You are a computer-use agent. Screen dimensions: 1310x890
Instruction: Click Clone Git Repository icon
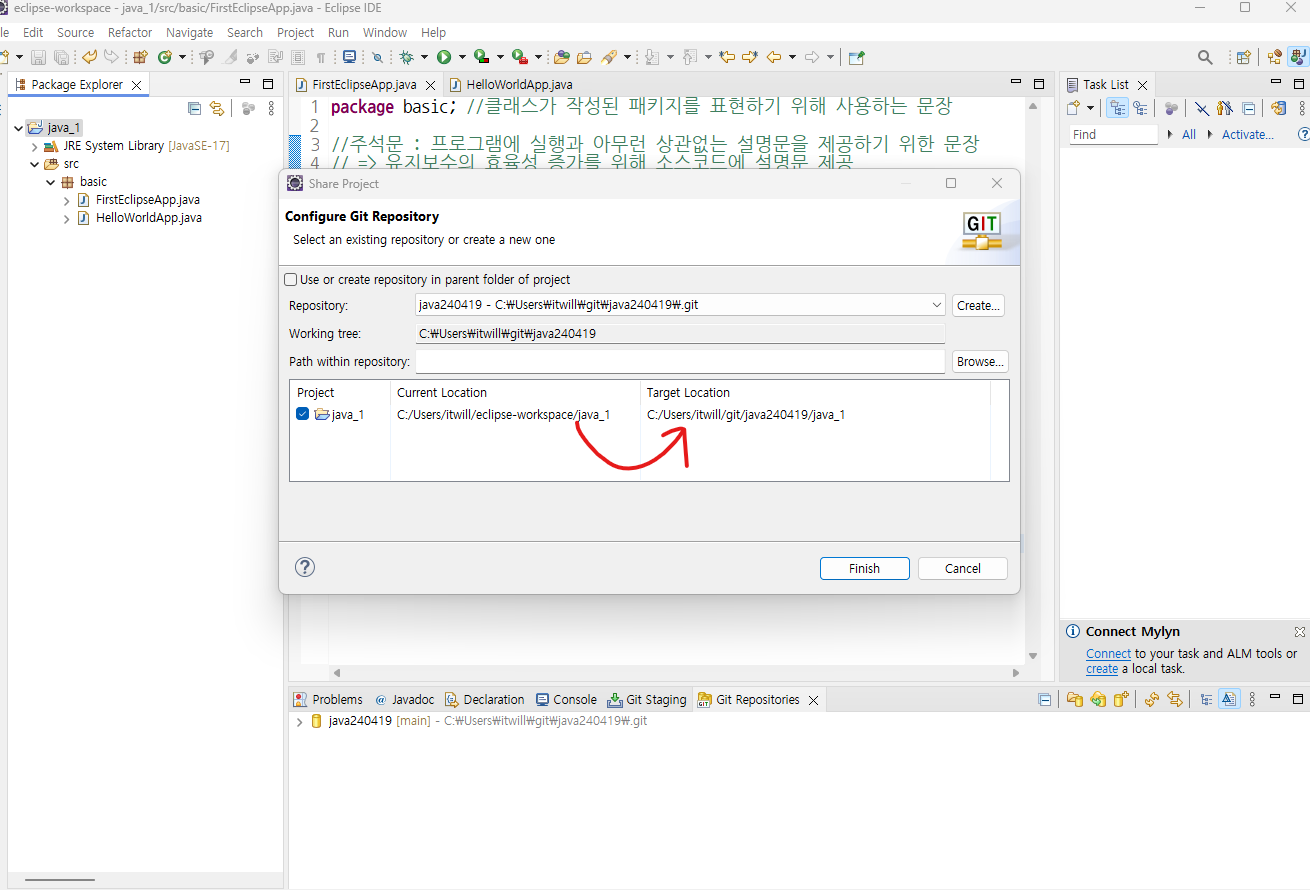(x=1098, y=699)
